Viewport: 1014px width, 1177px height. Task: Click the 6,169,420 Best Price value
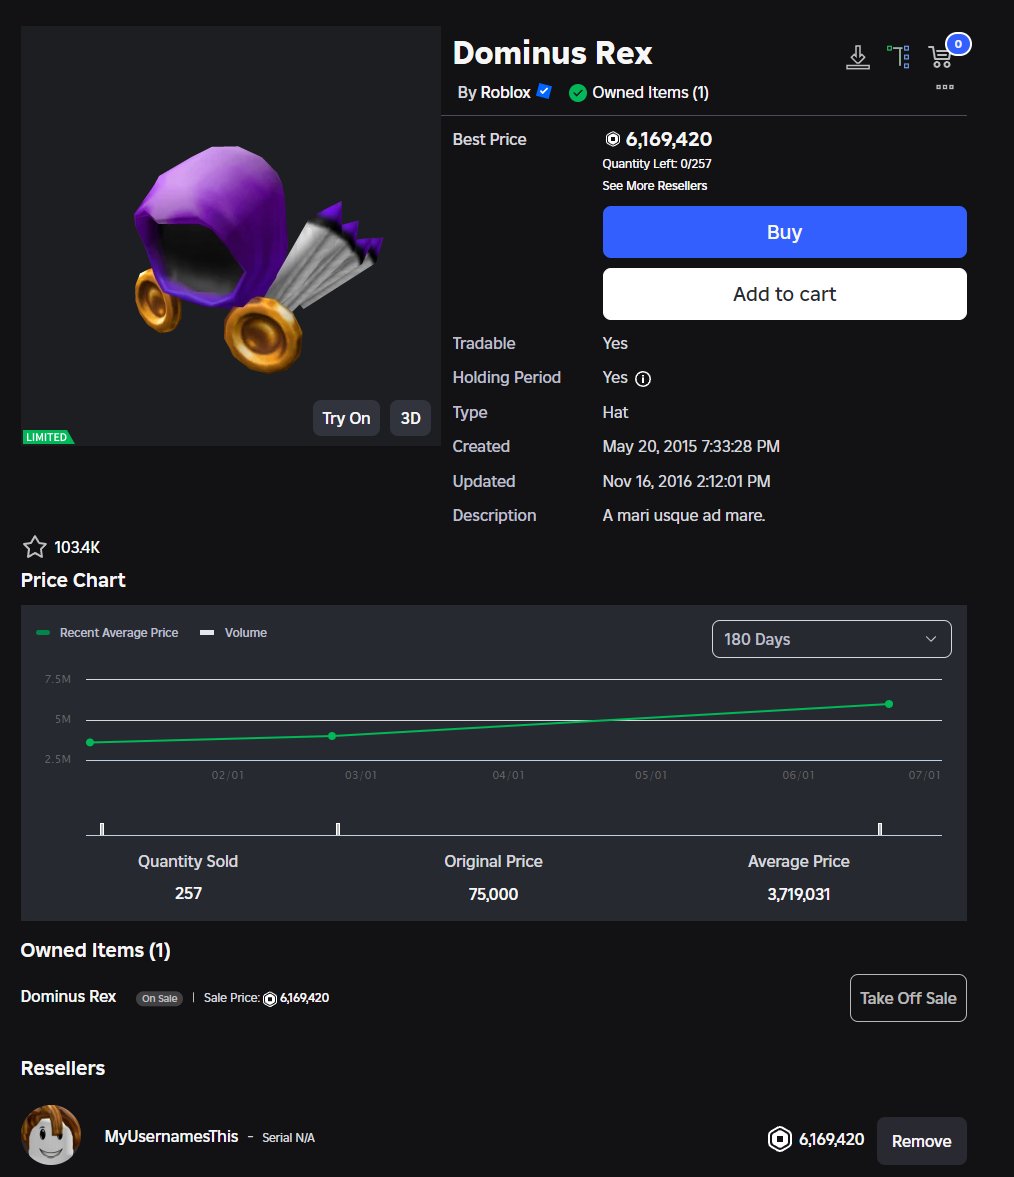click(669, 139)
